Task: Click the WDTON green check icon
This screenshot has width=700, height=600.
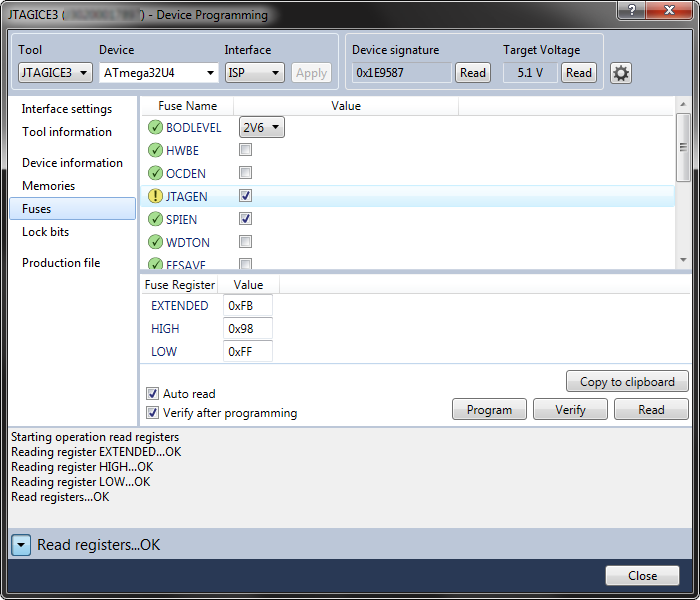Action: (155, 243)
